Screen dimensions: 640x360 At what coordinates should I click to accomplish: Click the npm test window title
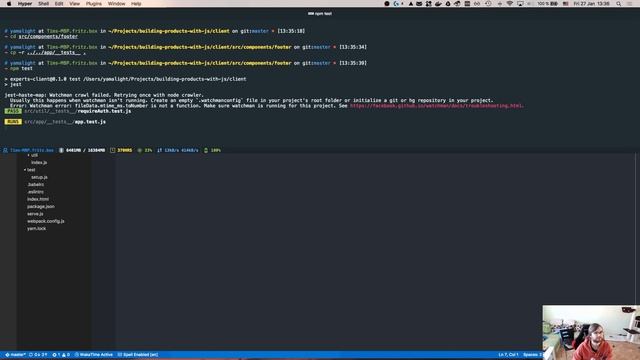(320, 13)
